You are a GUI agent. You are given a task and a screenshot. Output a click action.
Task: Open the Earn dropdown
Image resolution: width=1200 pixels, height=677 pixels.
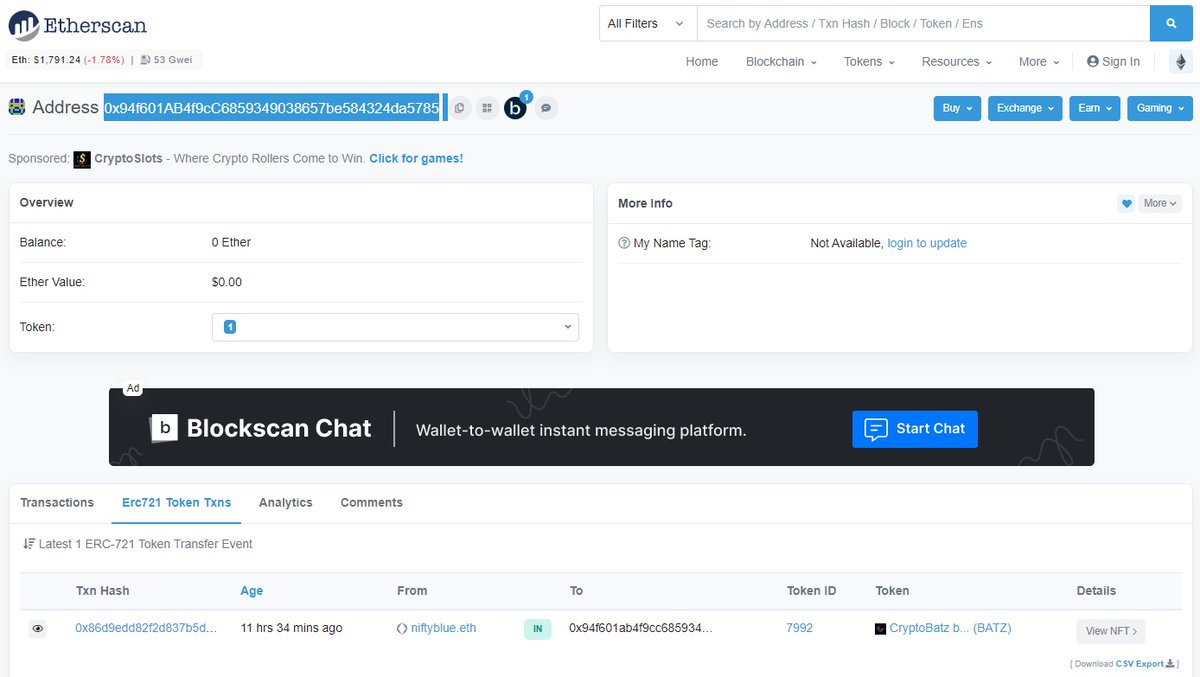point(1094,108)
